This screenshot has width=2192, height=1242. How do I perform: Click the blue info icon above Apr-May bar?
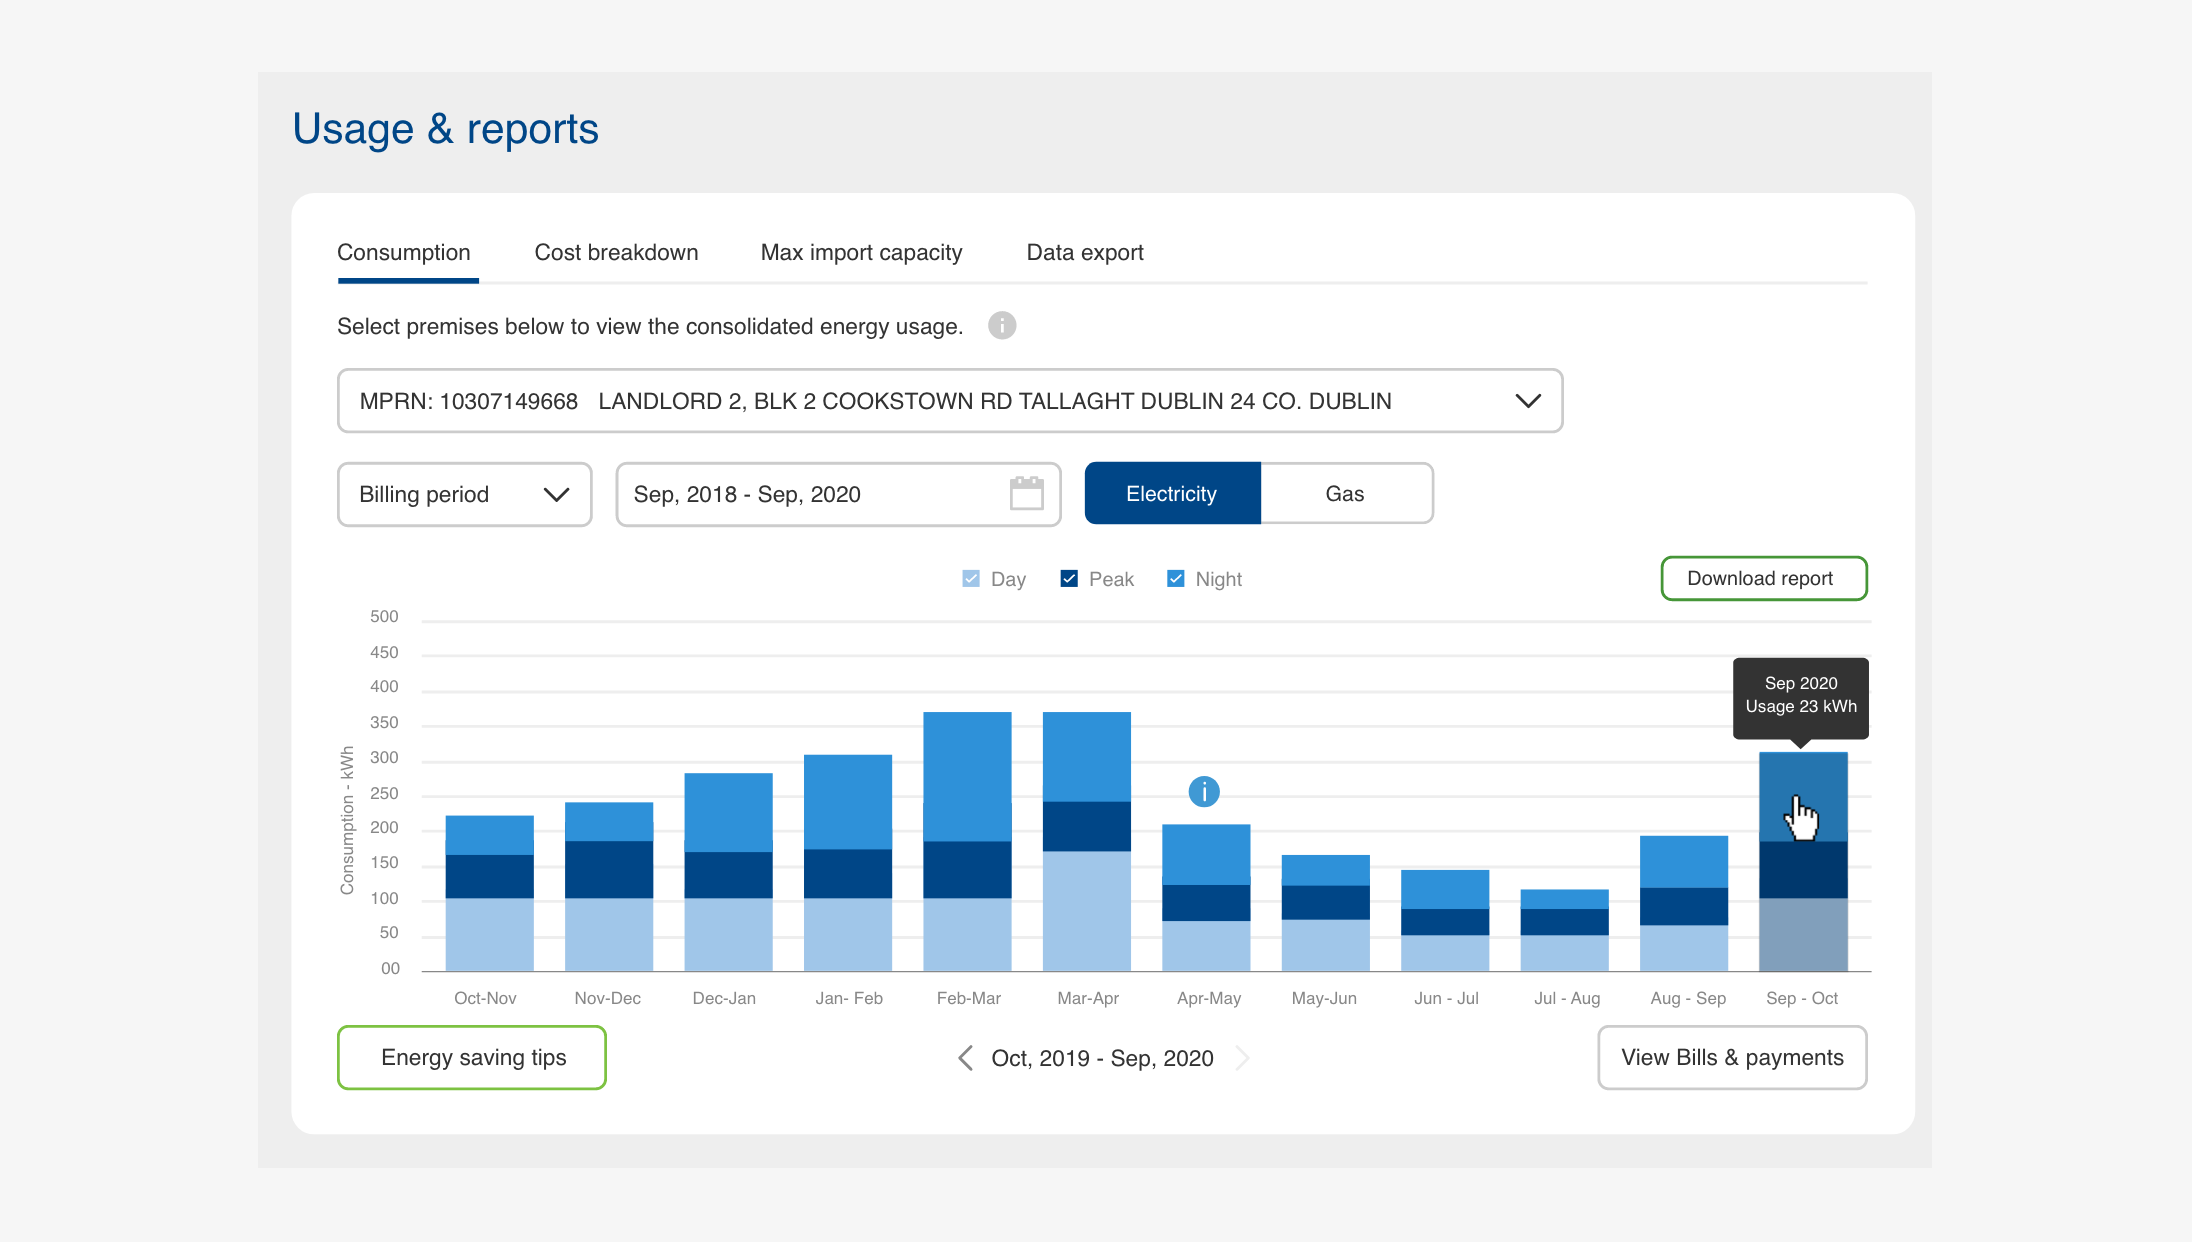pos(1204,792)
